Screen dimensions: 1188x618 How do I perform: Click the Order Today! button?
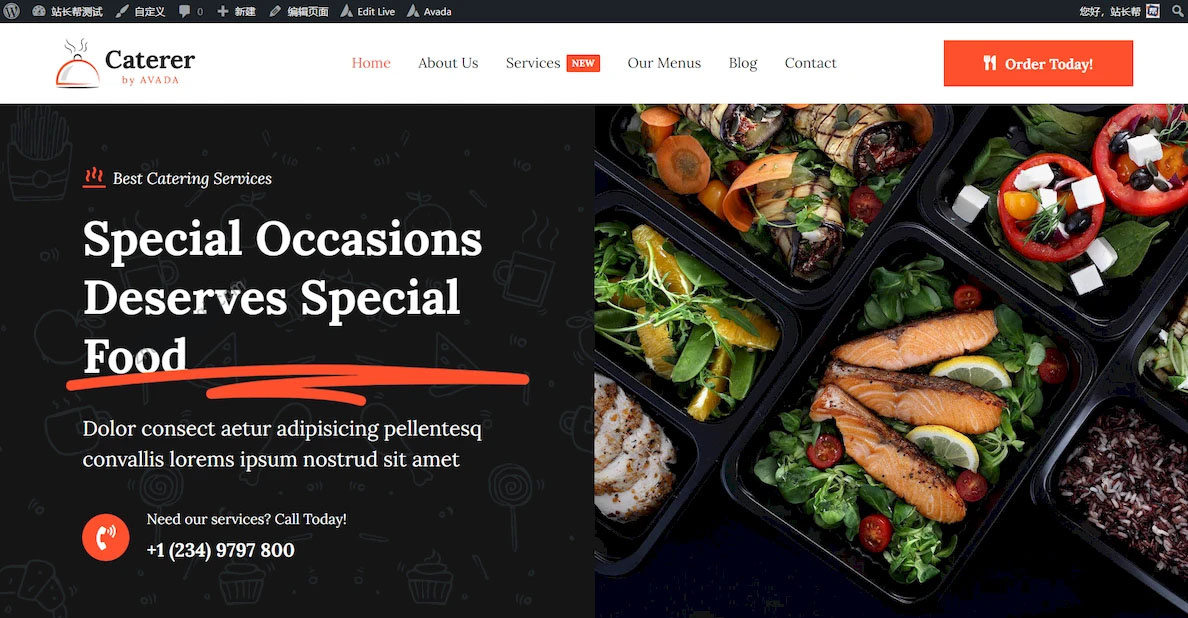pyautogui.click(x=1038, y=64)
